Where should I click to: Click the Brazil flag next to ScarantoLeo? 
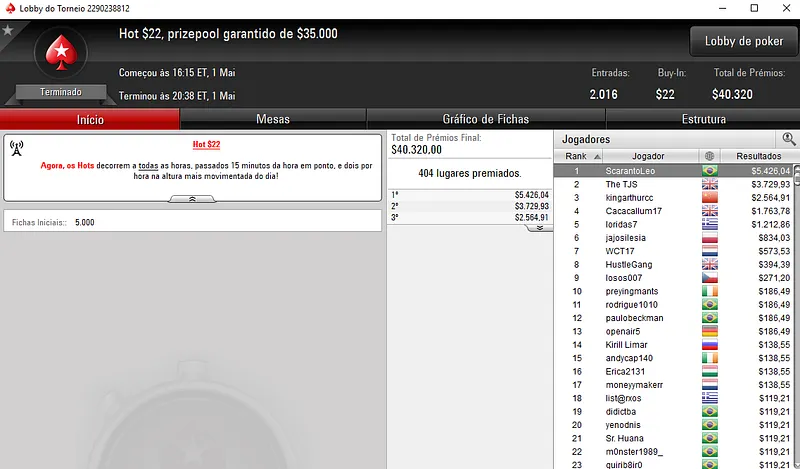(x=710, y=171)
